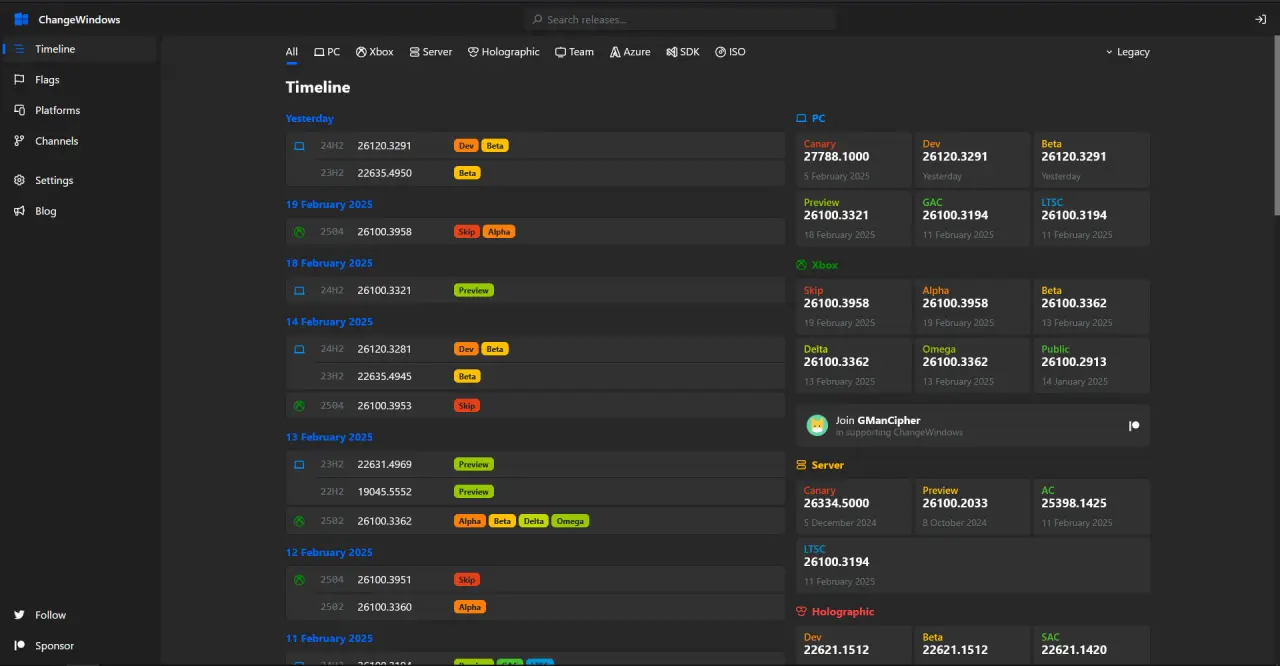Click the PC icon for build 22631.4969
1280x666 pixels.
(299, 465)
